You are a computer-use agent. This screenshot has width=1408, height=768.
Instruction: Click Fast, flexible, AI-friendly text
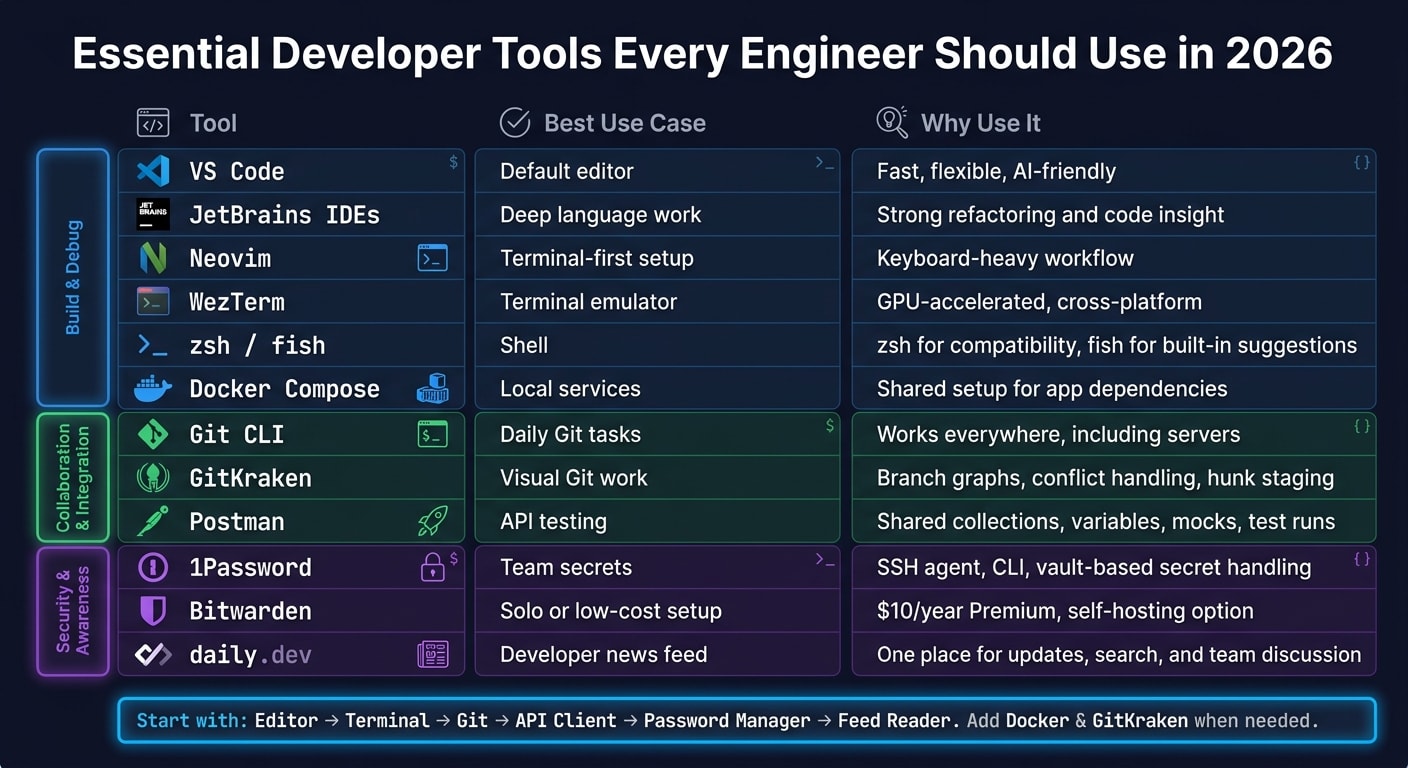[996, 171]
